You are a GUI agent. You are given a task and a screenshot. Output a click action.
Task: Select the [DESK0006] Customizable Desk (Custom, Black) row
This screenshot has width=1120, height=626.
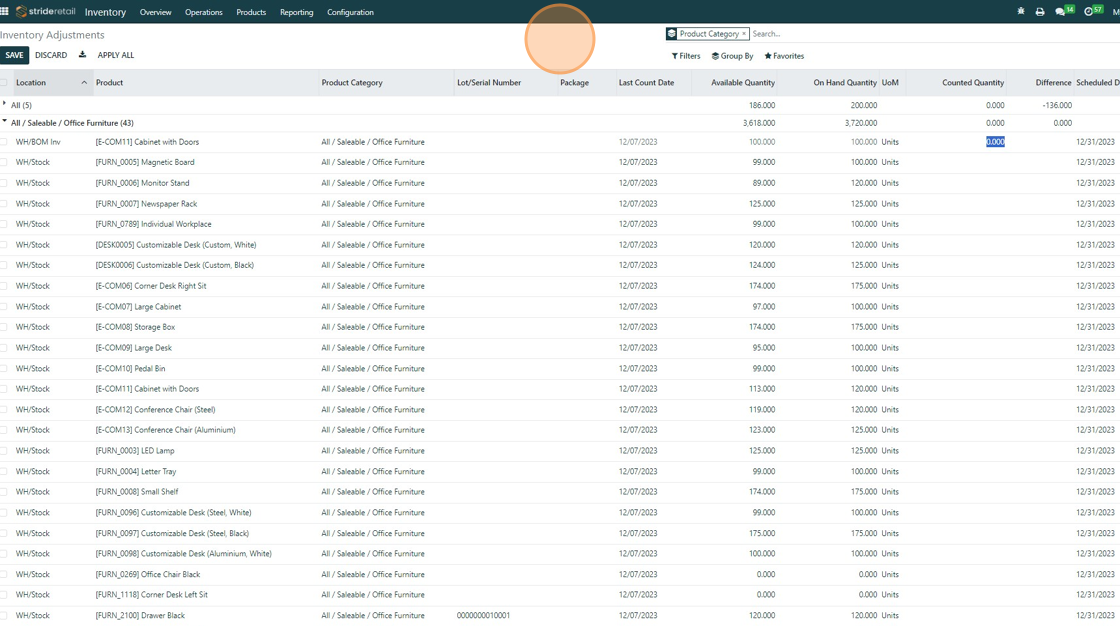click(x=560, y=265)
